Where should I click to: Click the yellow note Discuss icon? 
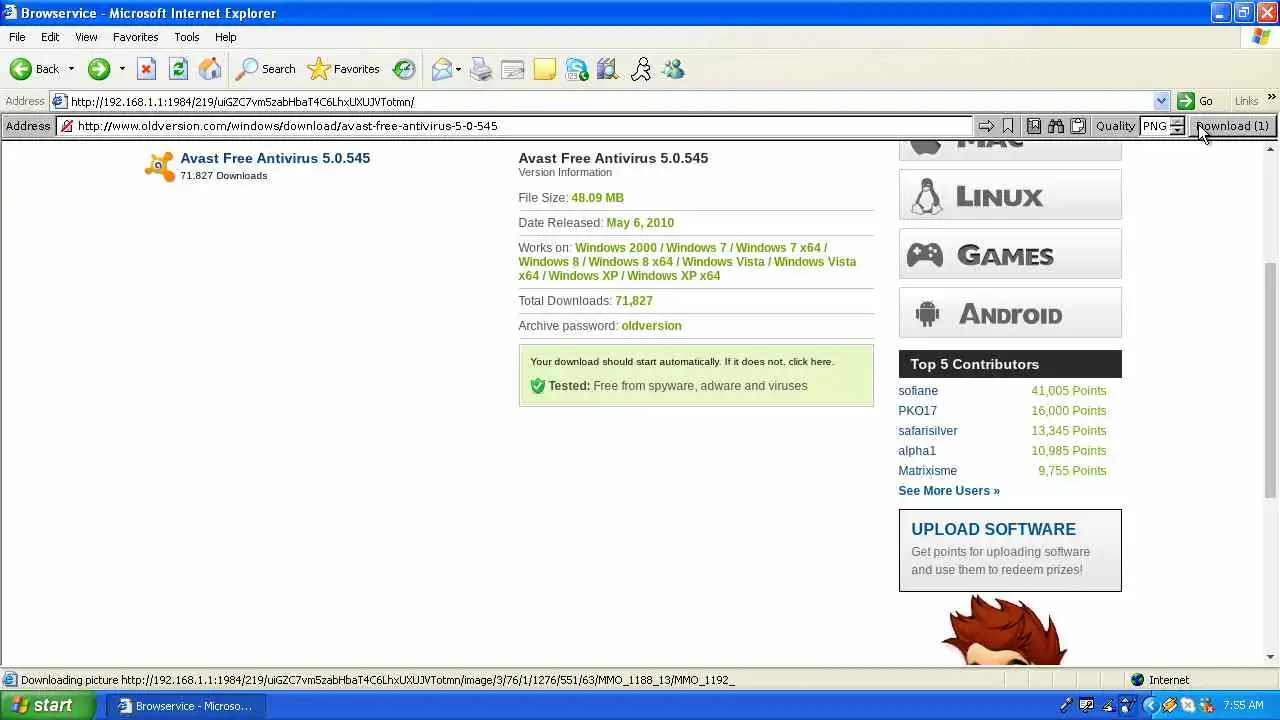[545, 69]
